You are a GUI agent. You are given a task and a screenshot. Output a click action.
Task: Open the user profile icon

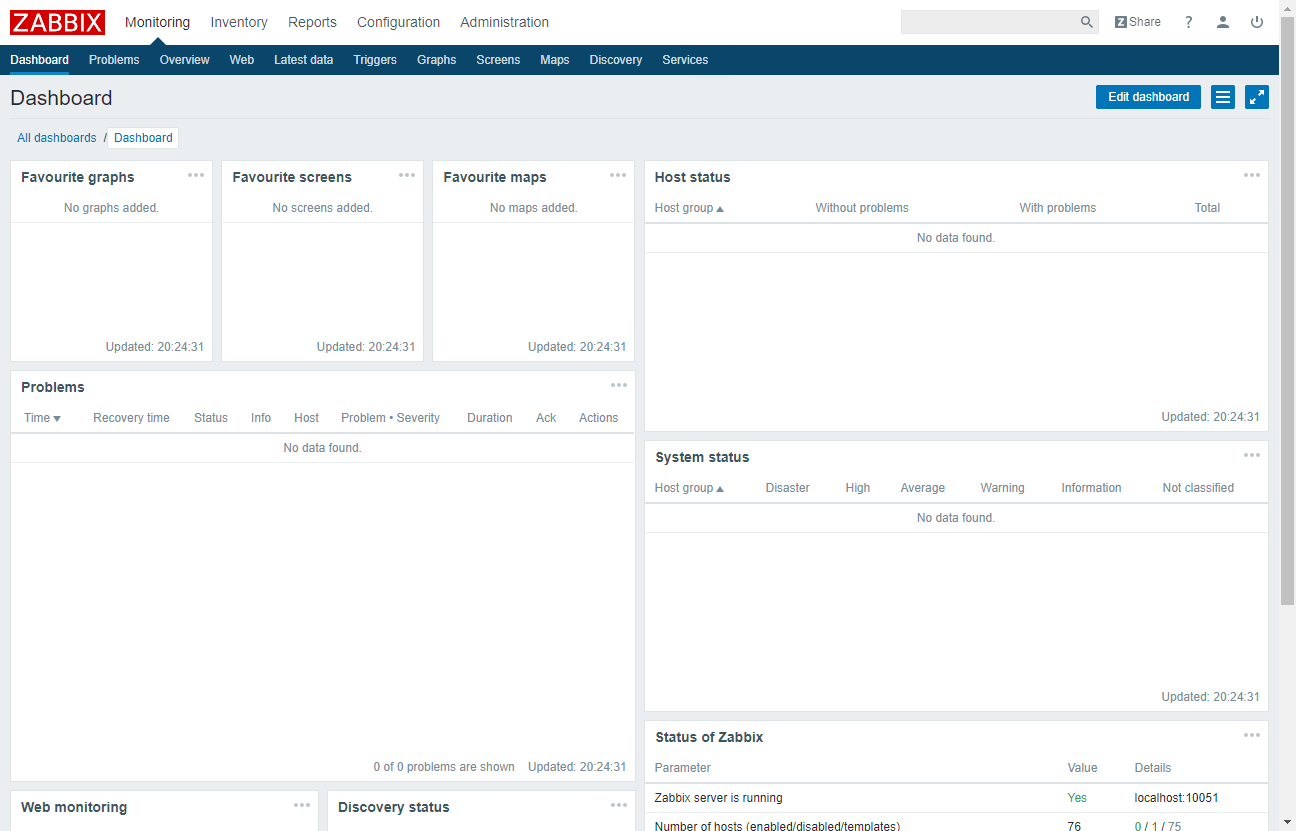coord(1222,22)
